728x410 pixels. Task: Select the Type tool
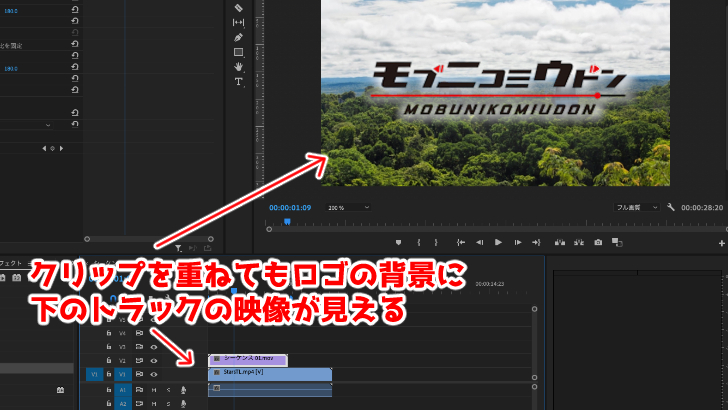tap(238, 82)
